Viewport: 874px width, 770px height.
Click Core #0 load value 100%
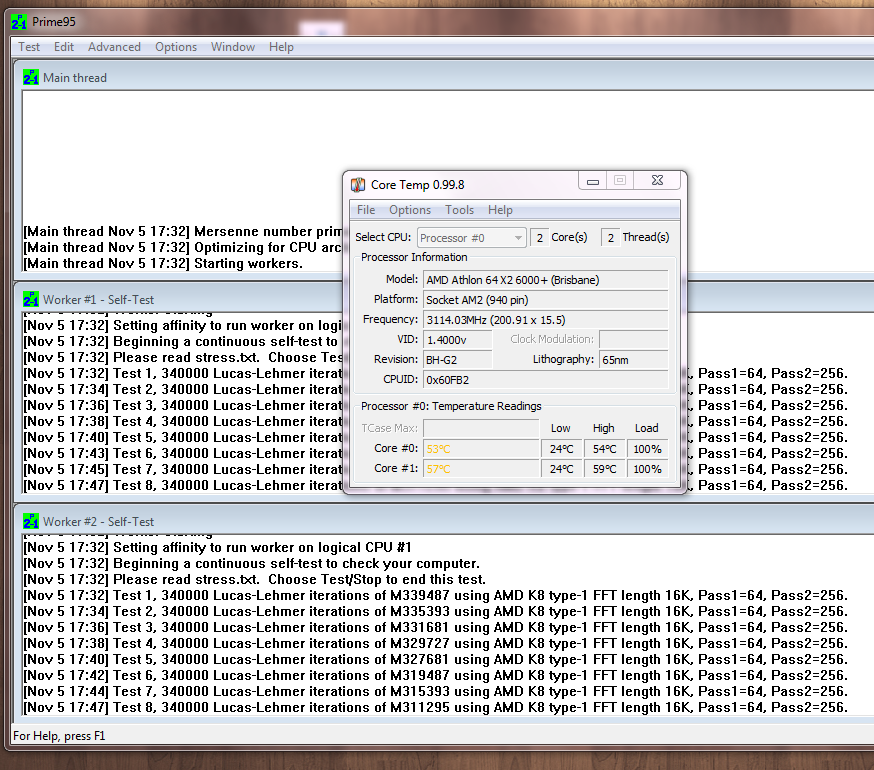point(647,449)
